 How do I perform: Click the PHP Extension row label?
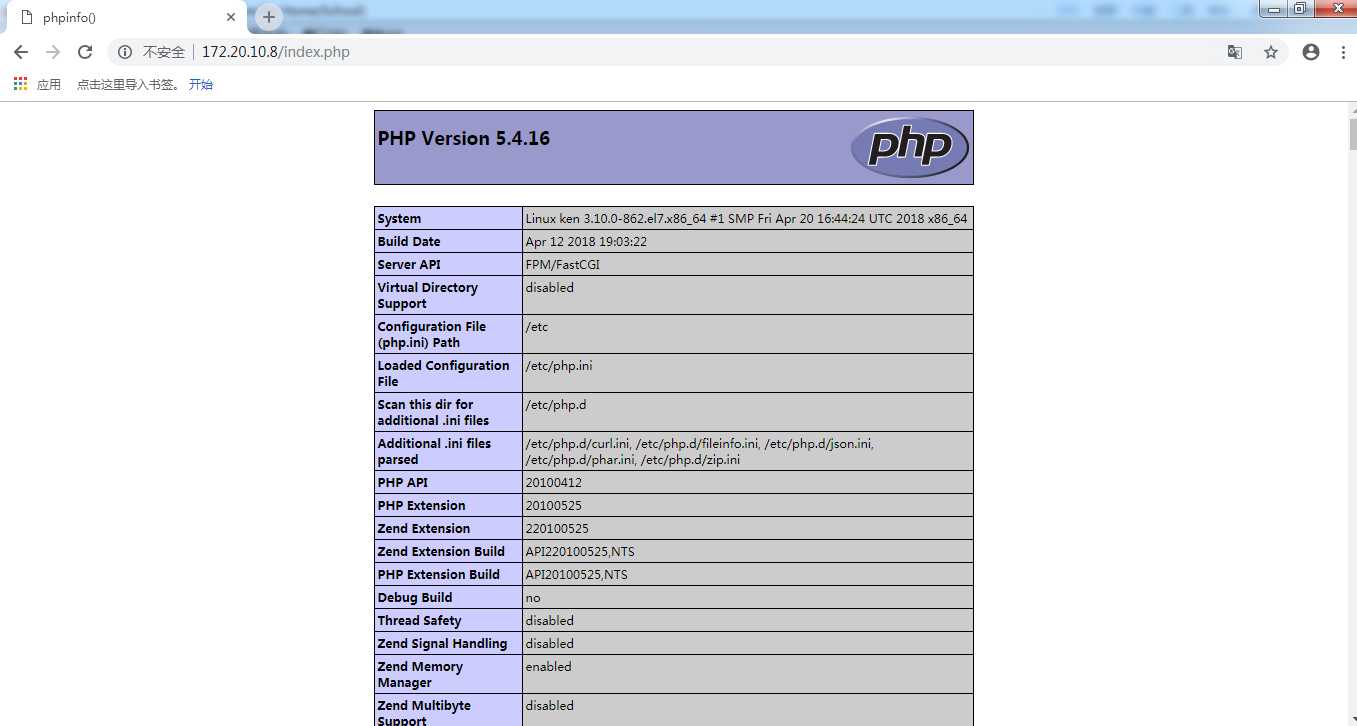pyautogui.click(x=421, y=506)
